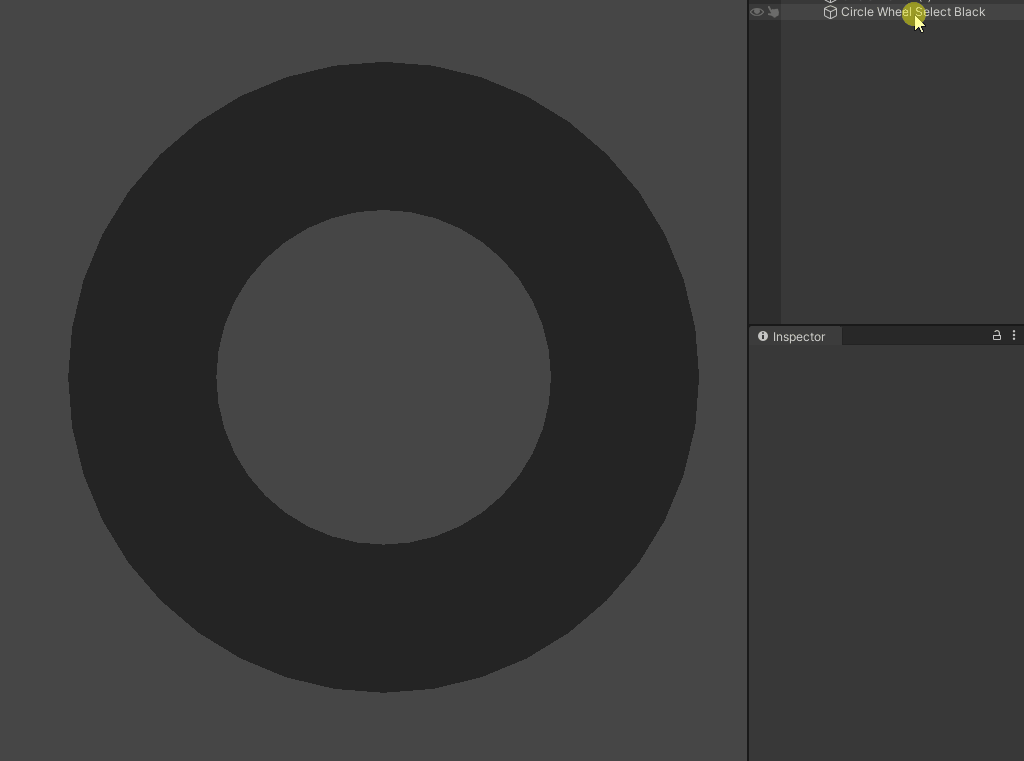1024x761 pixels.
Task: Click empty area below hierarchy items
Action: point(901,170)
